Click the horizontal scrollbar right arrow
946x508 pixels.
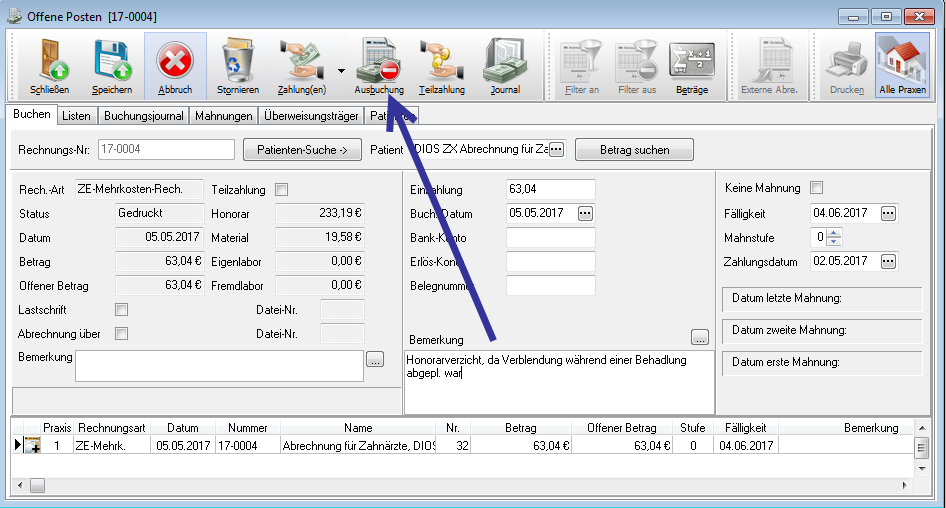904,485
